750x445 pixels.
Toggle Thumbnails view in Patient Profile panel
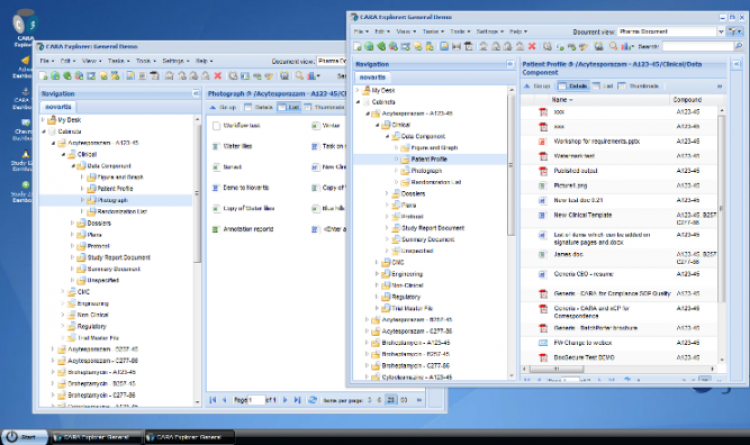click(x=636, y=86)
